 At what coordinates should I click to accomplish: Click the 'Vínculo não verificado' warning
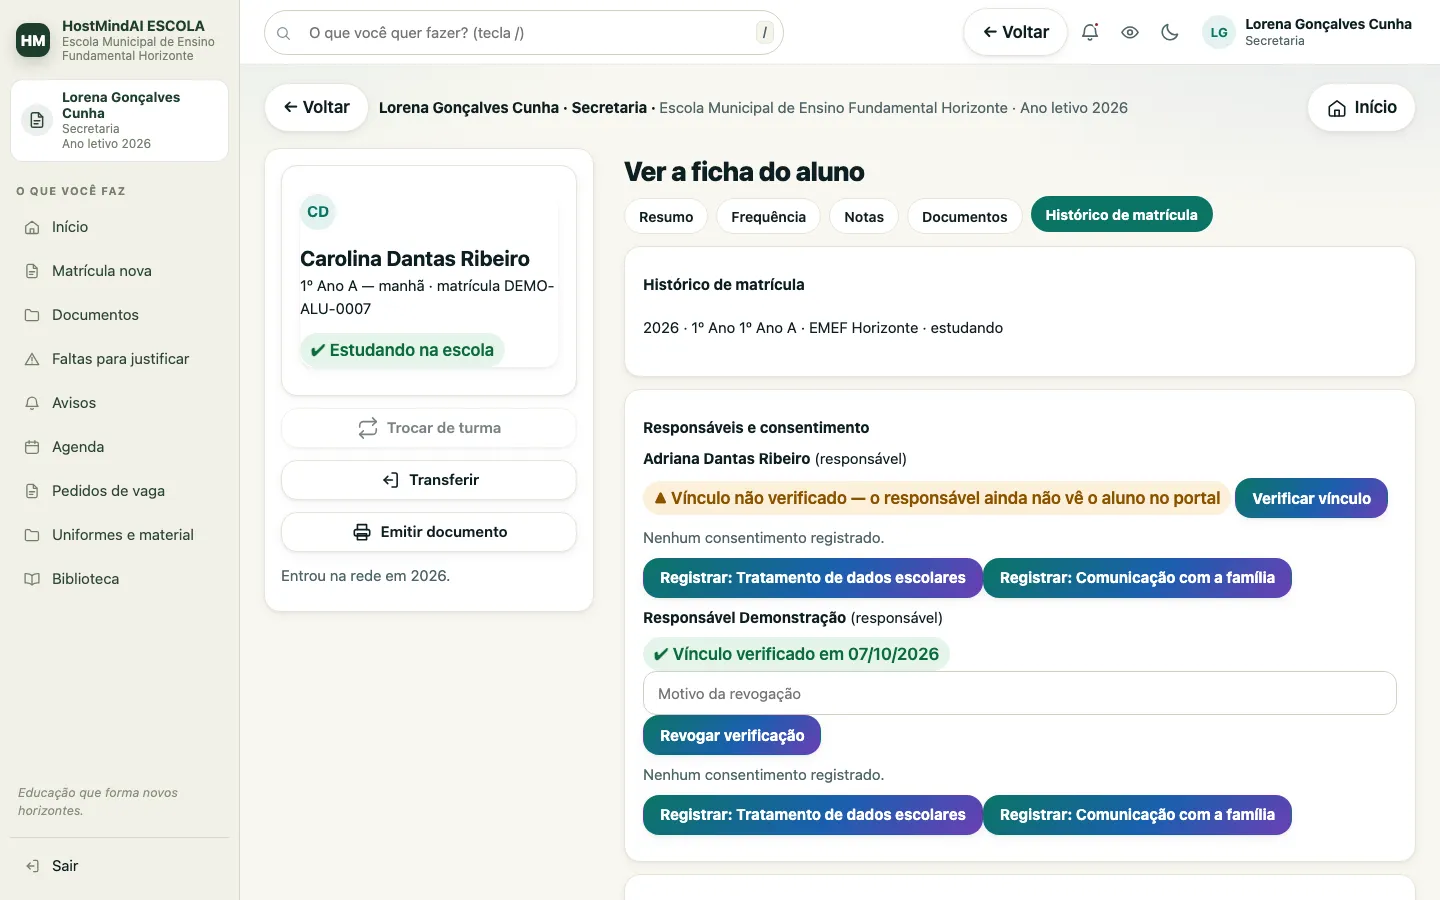click(937, 498)
